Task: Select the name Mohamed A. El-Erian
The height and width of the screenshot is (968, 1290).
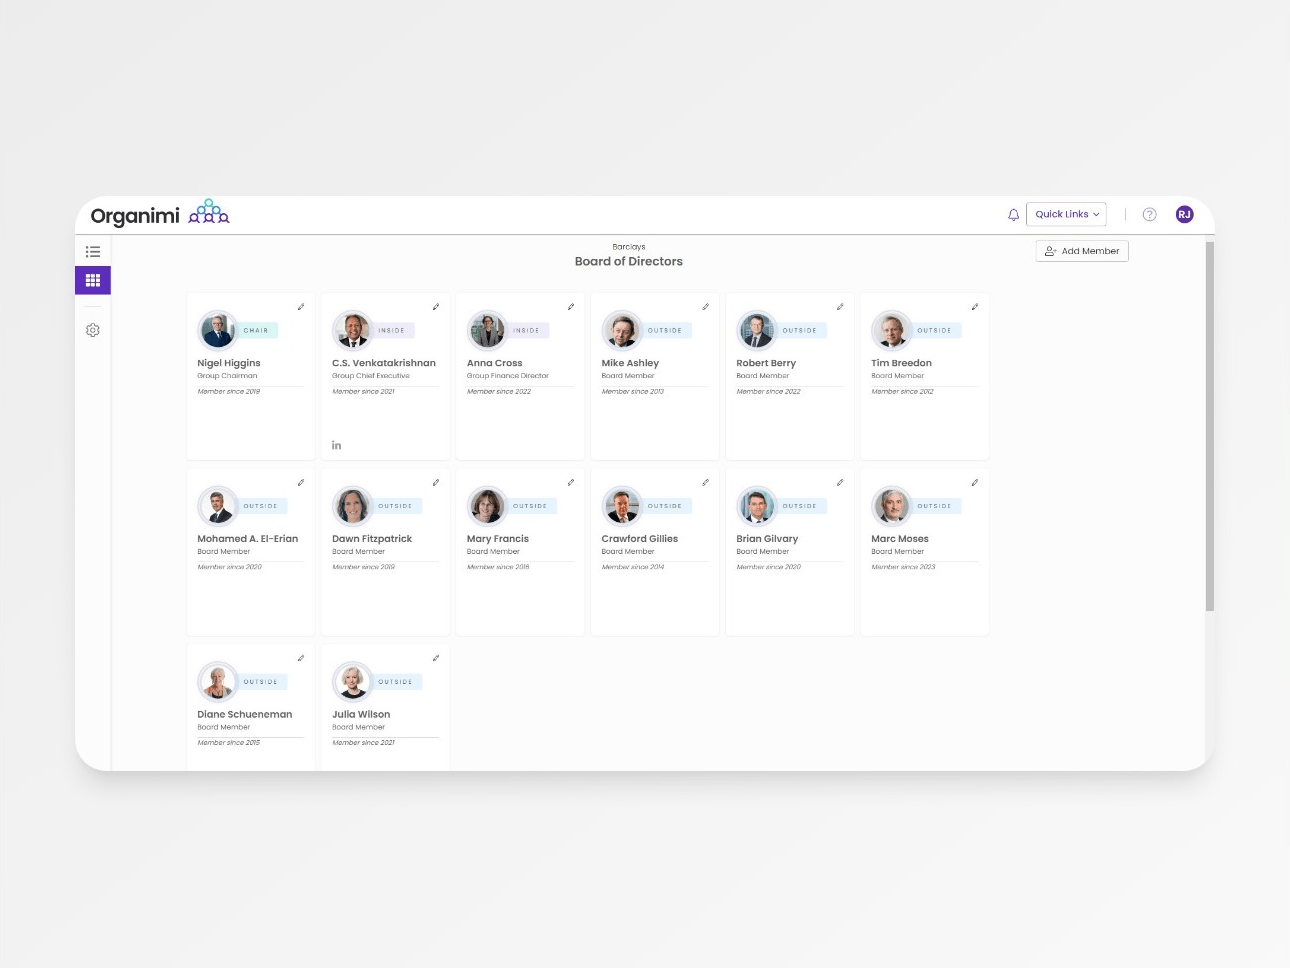Action: [248, 539]
